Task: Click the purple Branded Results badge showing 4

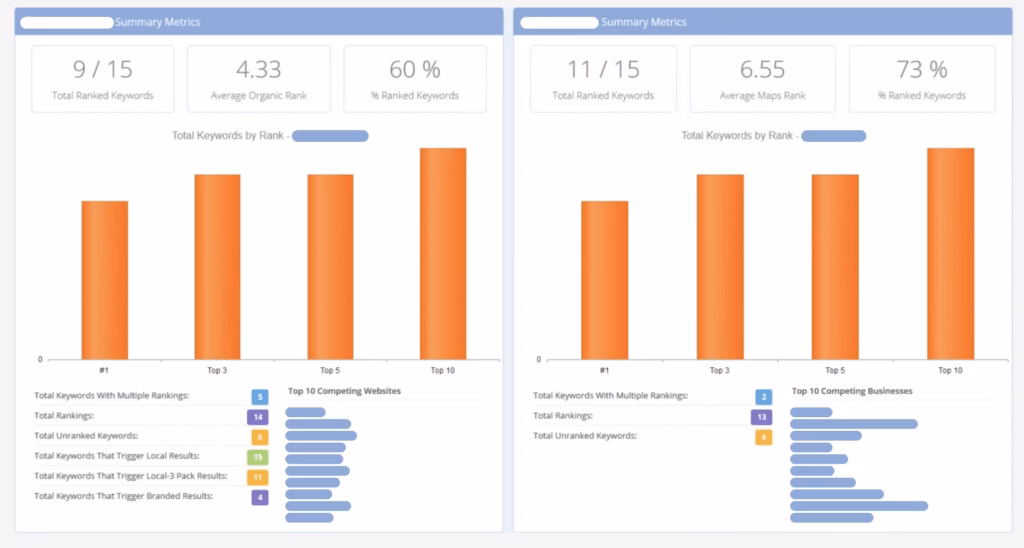Action: pyautogui.click(x=259, y=497)
